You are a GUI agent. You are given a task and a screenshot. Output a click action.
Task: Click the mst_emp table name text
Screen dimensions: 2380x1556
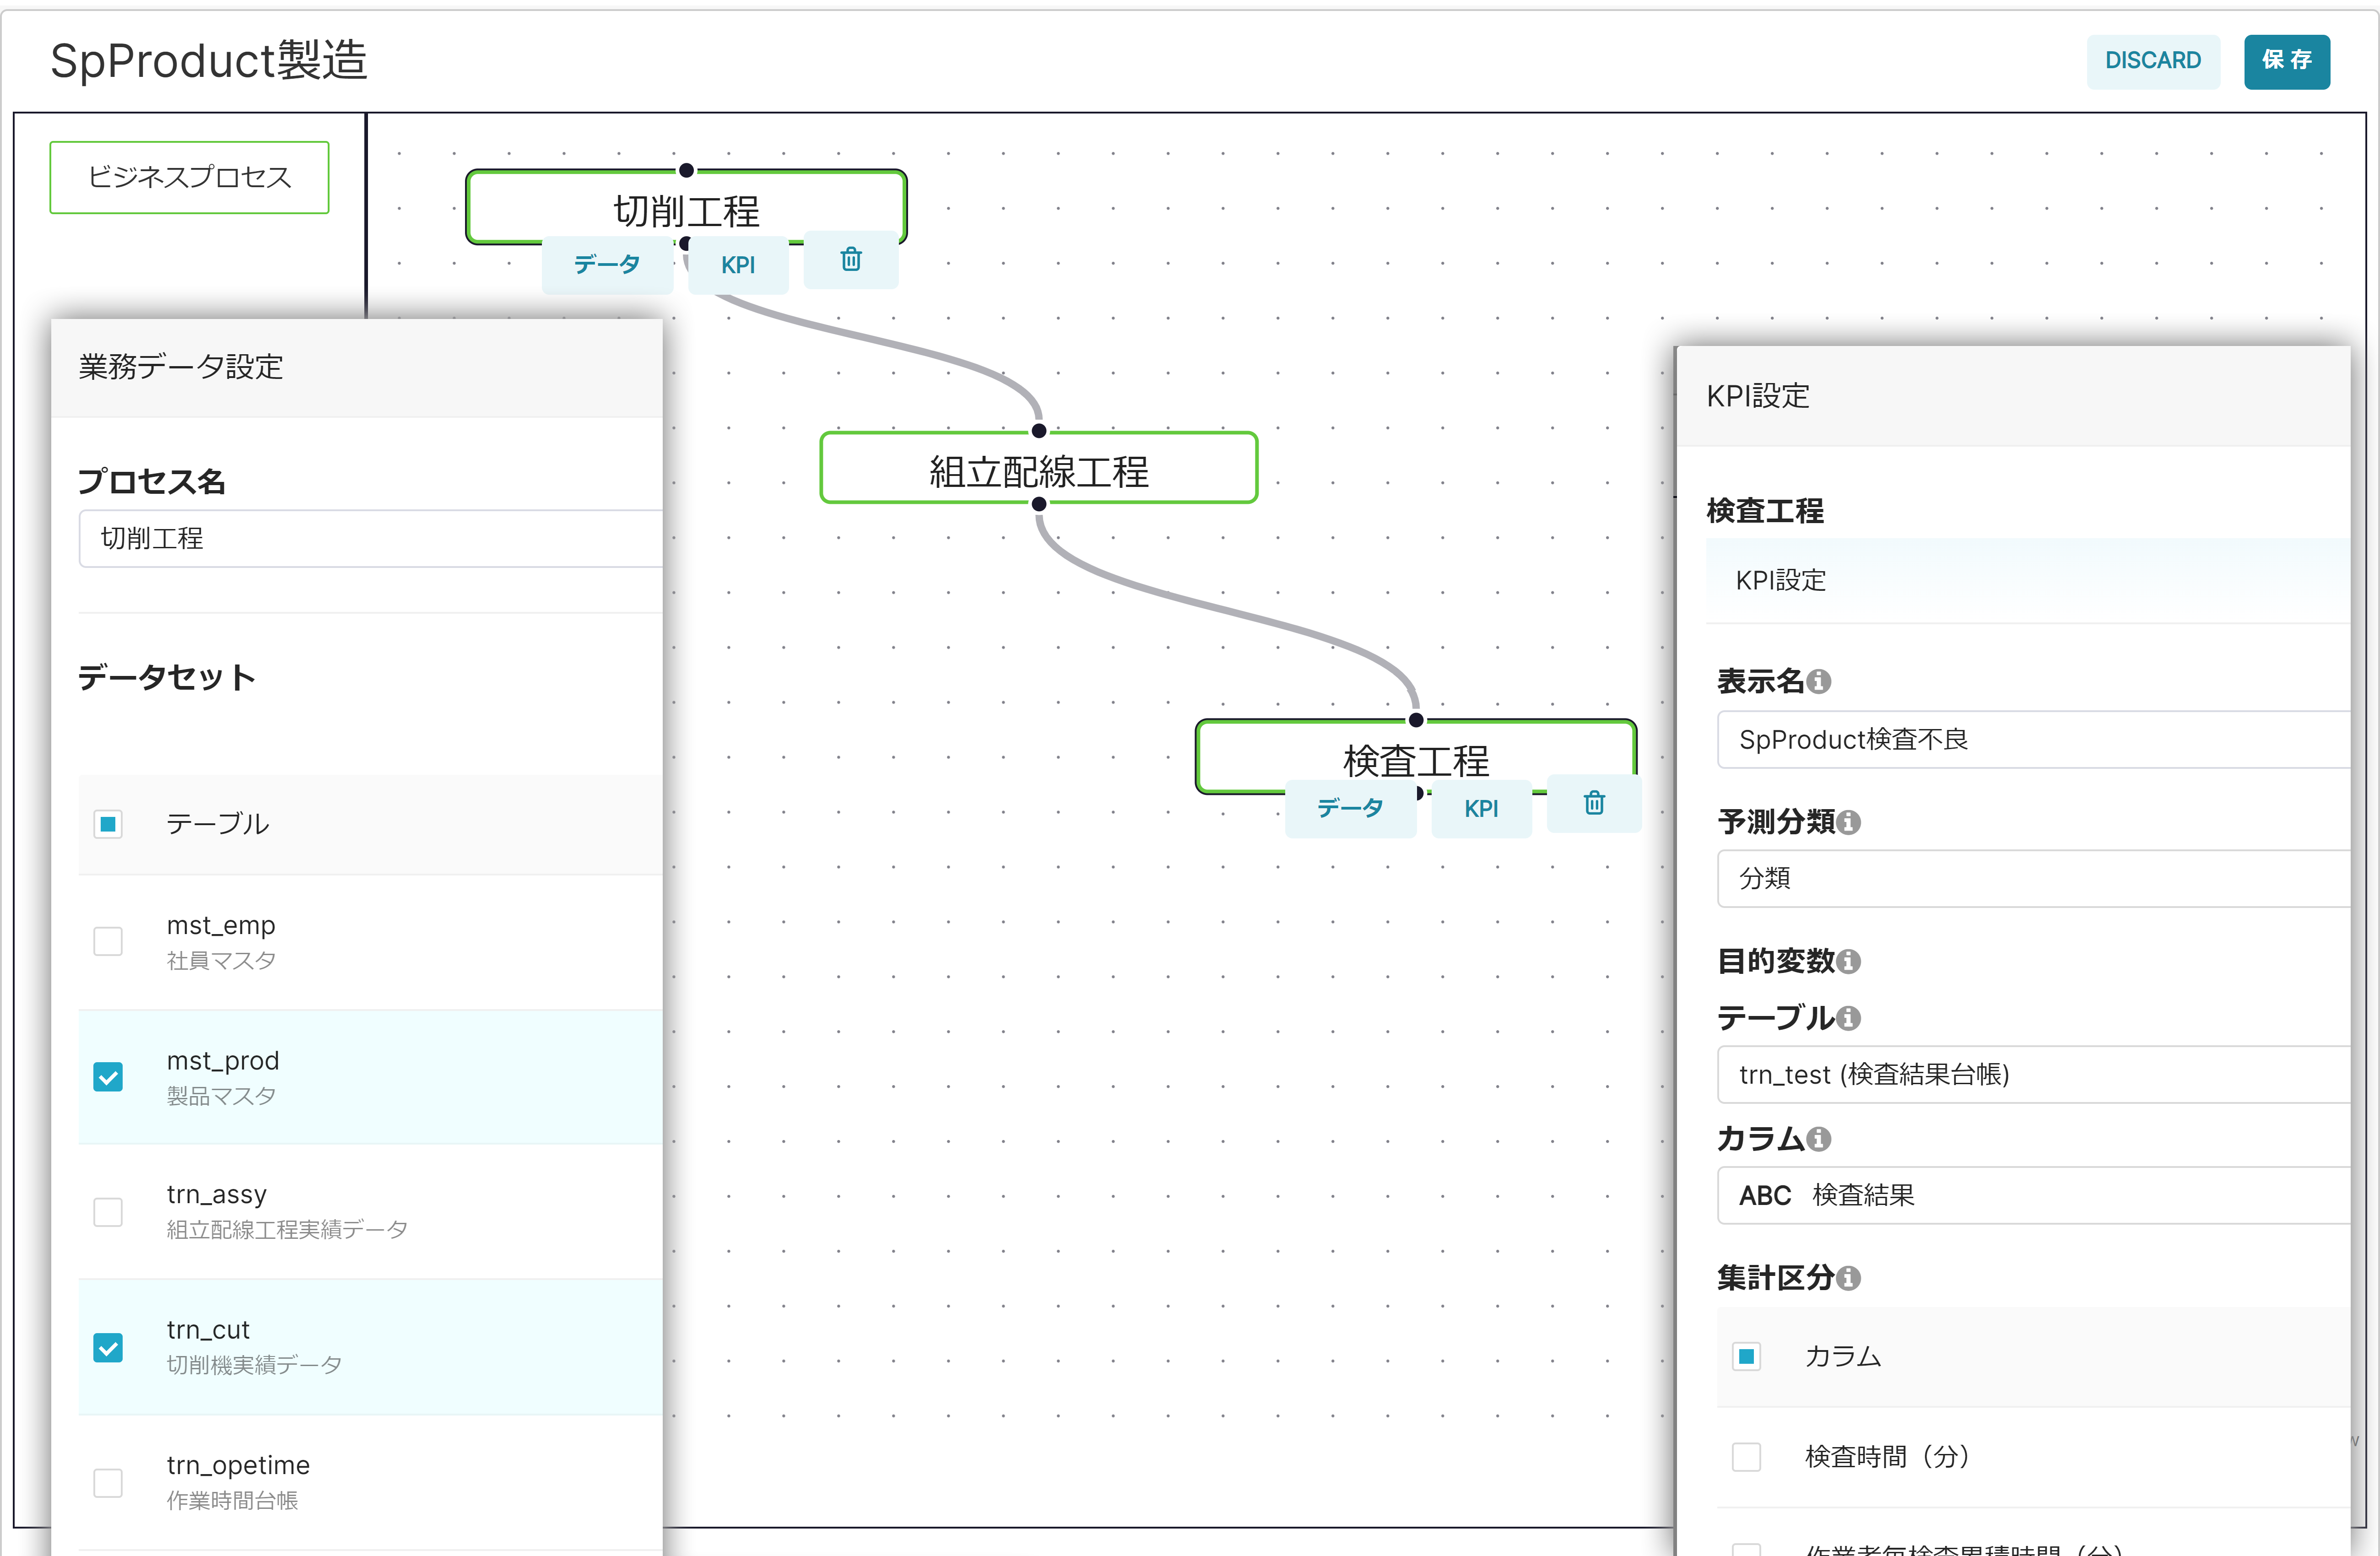221,926
